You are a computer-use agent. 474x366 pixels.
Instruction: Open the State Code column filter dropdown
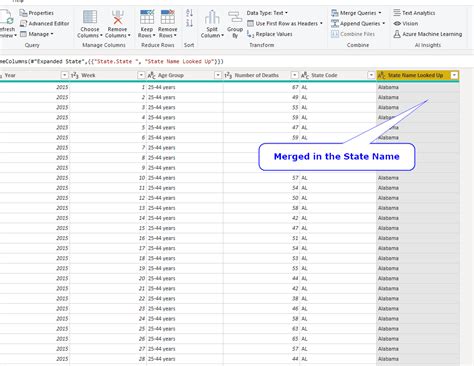(371, 75)
